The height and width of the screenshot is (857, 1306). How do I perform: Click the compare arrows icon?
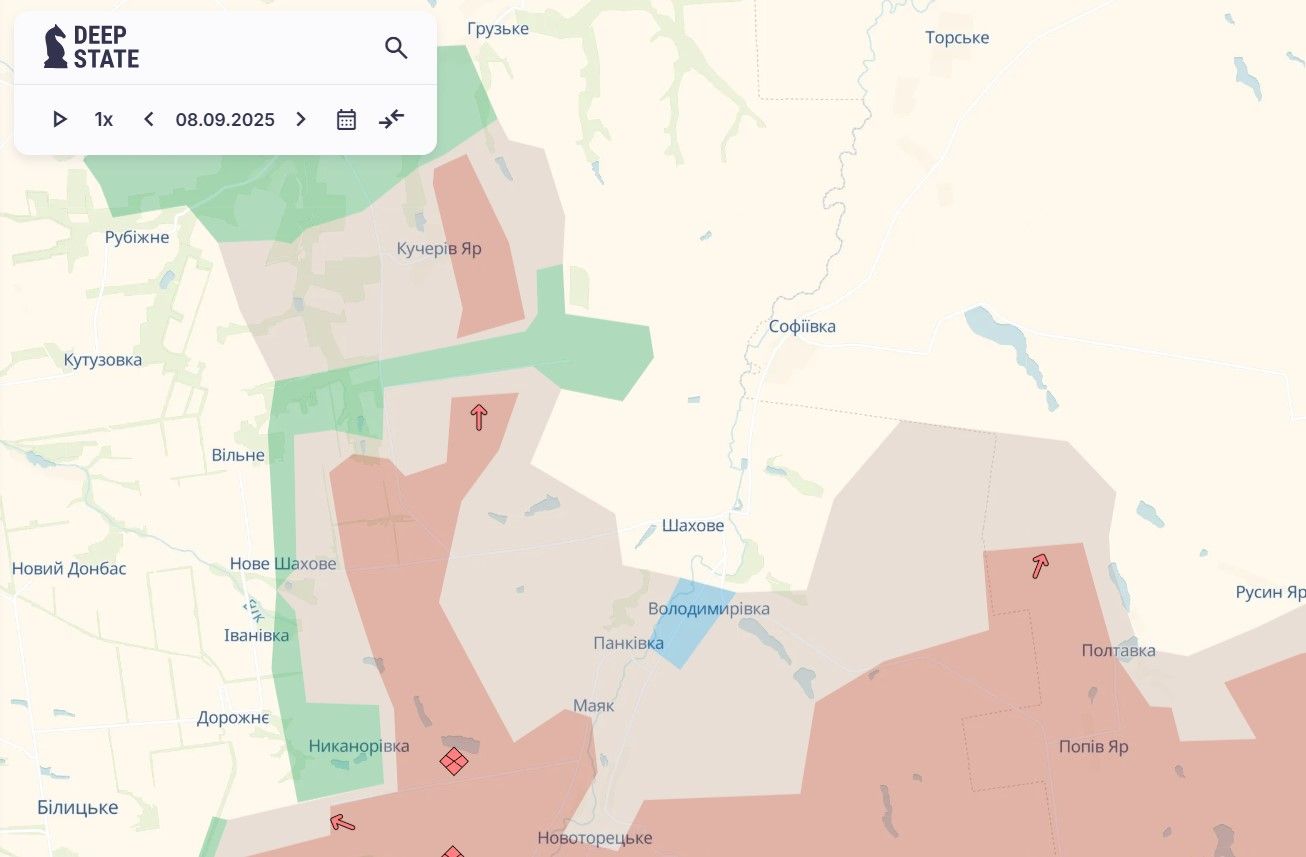point(391,120)
